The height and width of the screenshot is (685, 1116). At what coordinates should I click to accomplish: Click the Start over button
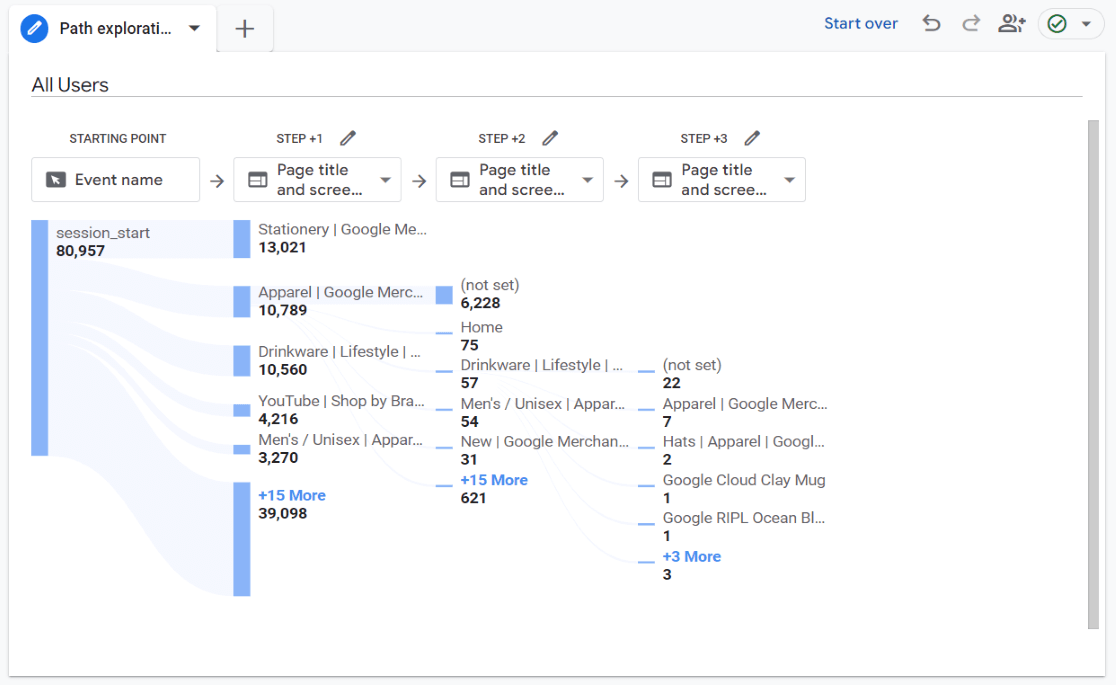pos(861,24)
